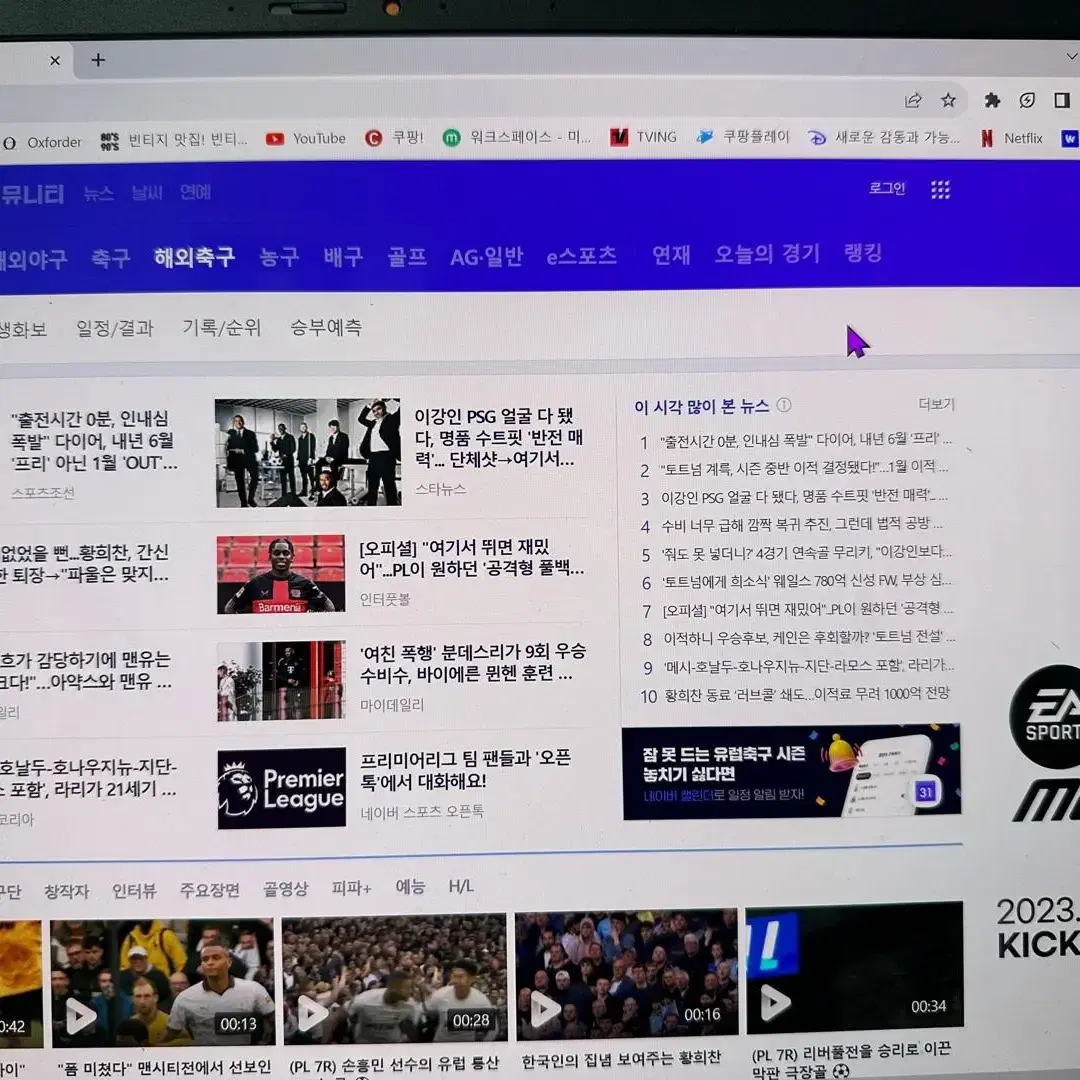This screenshot has width=1080, height=1080.
Task: Open the 기록/순위 submenu
Action: [x=222, y=328]
